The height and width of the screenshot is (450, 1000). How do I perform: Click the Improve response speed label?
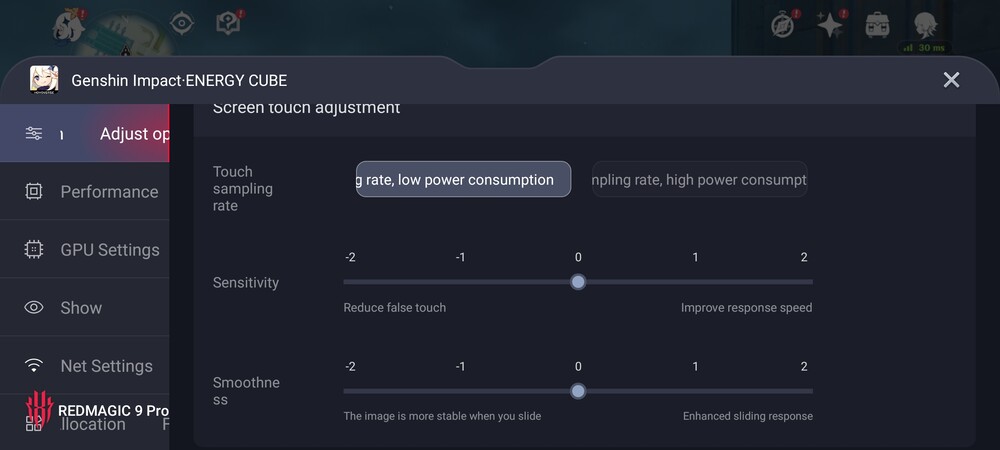point(746,308)
